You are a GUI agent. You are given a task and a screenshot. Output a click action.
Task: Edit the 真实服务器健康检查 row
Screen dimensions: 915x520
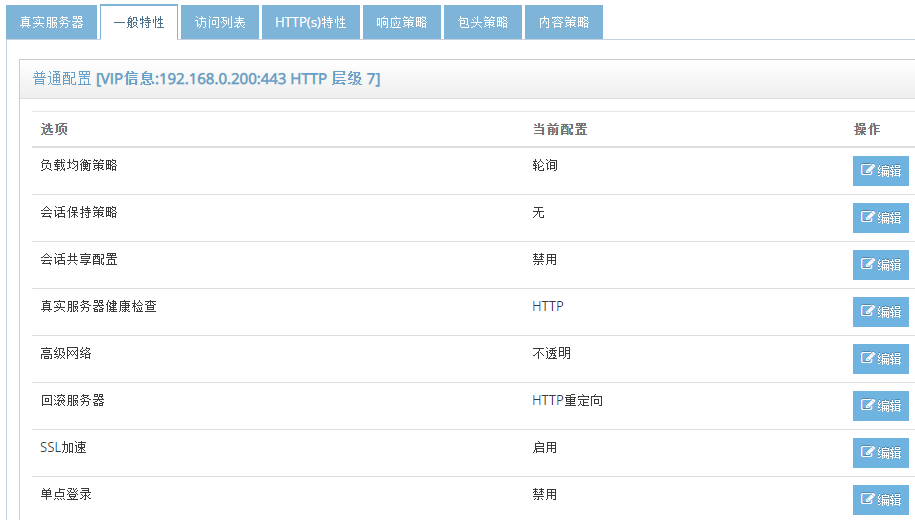pos(880,312)
